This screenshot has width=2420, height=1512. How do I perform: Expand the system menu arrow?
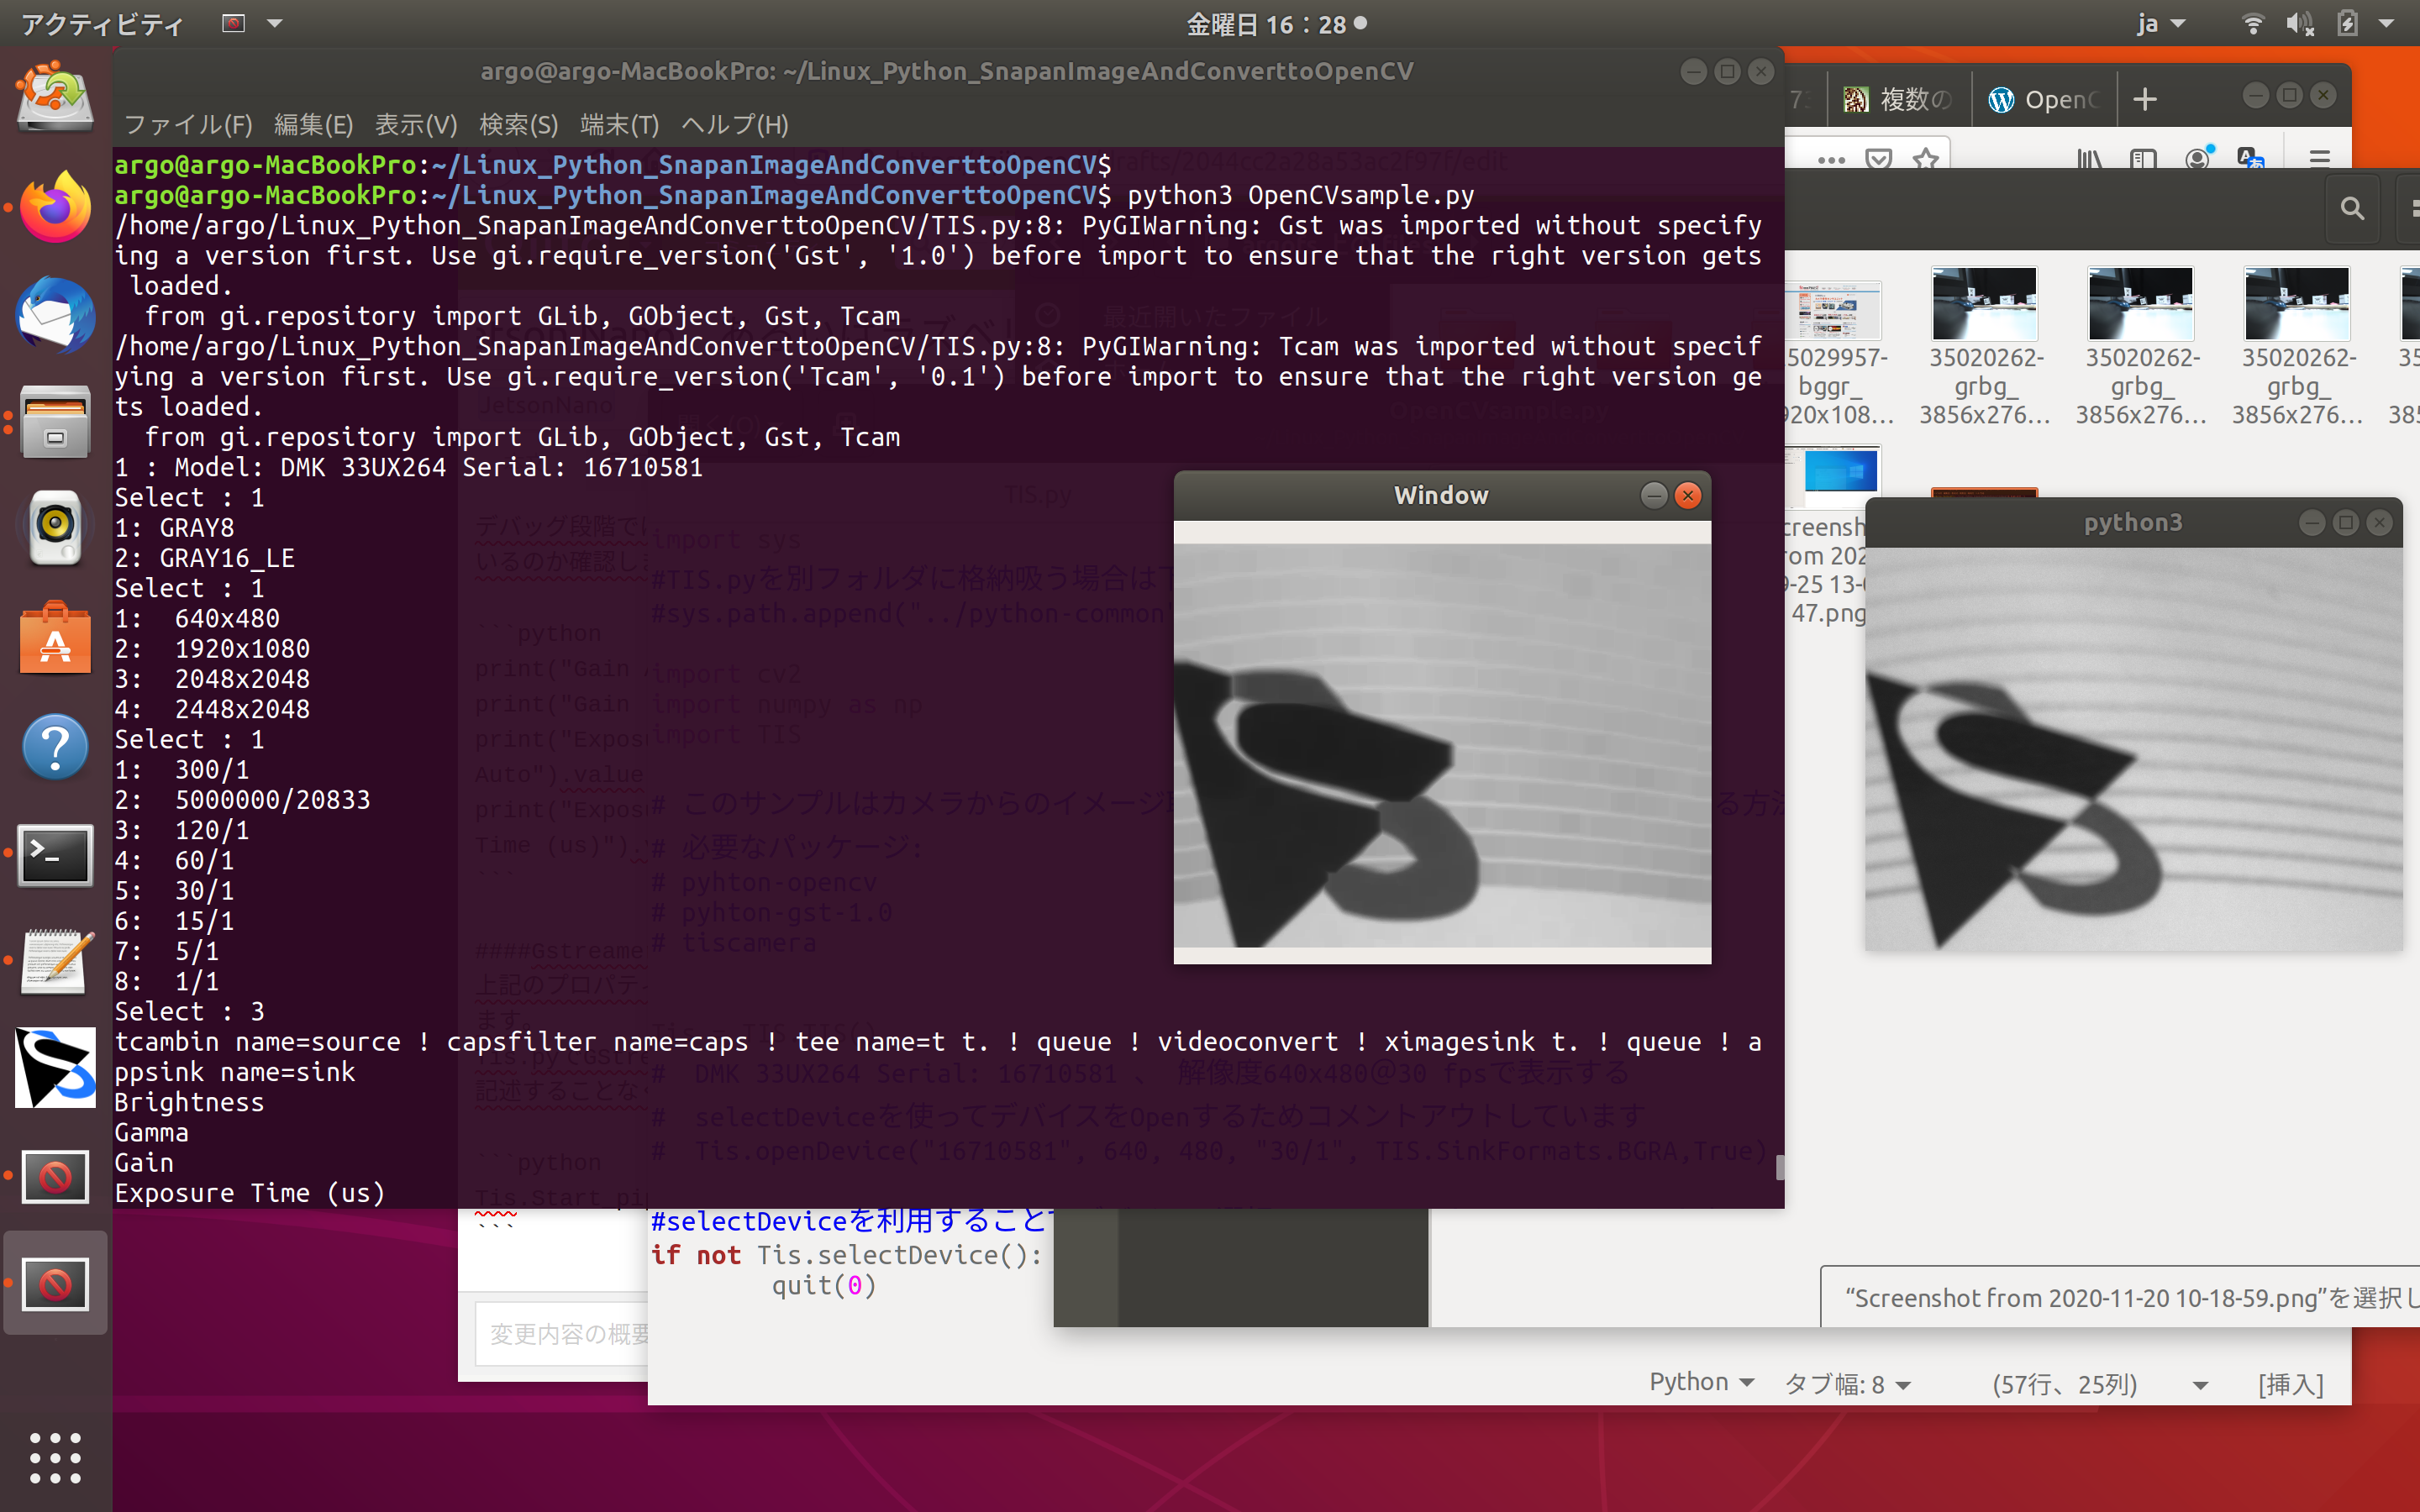click(2387, 23)
